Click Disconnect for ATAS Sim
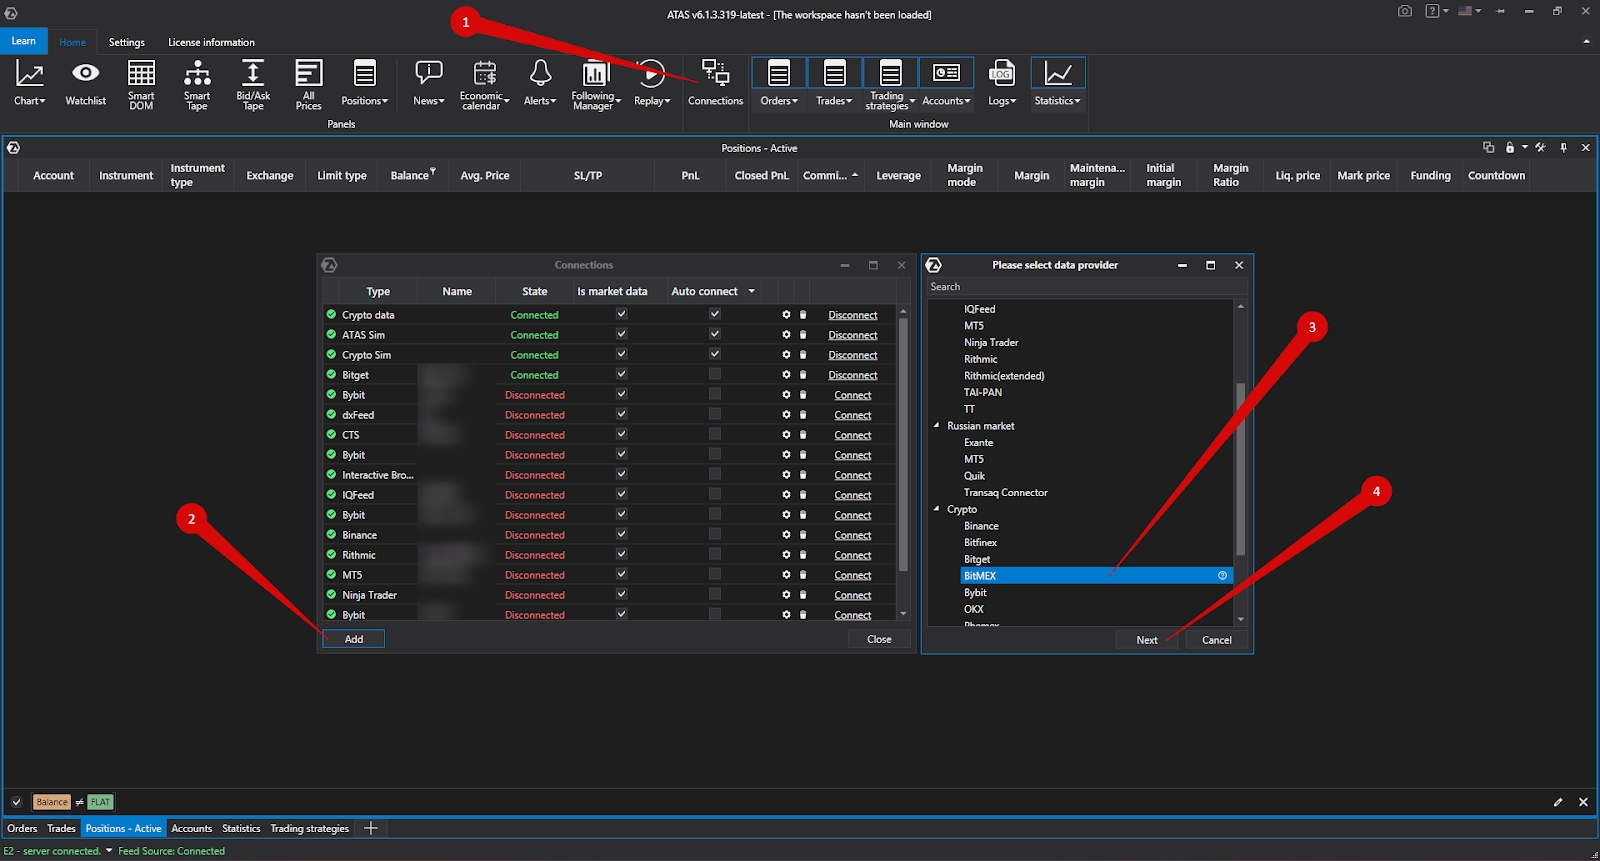 852,335
